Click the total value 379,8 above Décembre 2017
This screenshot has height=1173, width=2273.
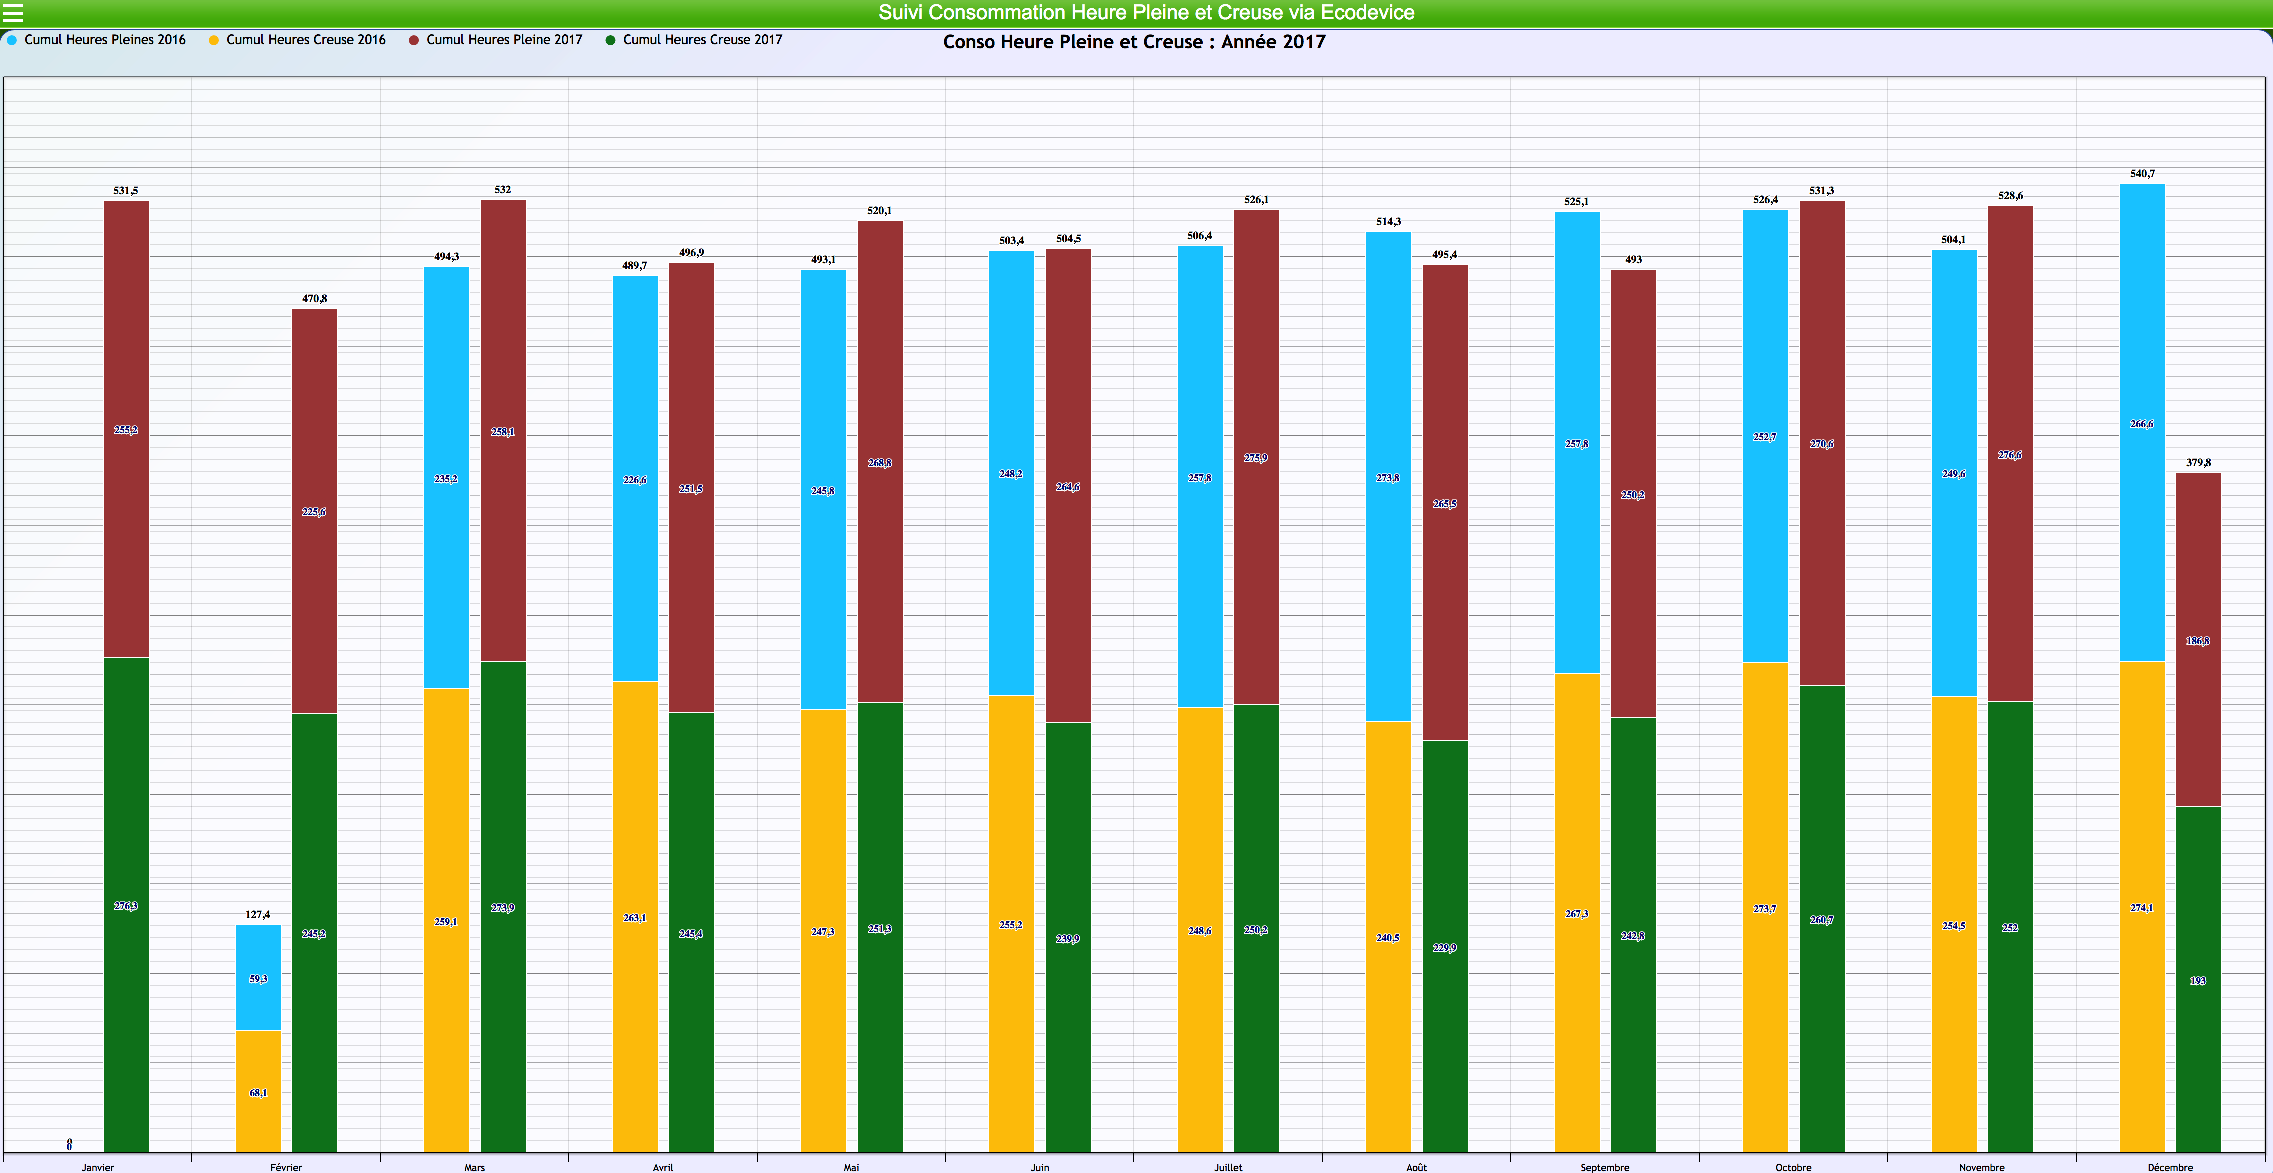click(x=2198, y=462)
